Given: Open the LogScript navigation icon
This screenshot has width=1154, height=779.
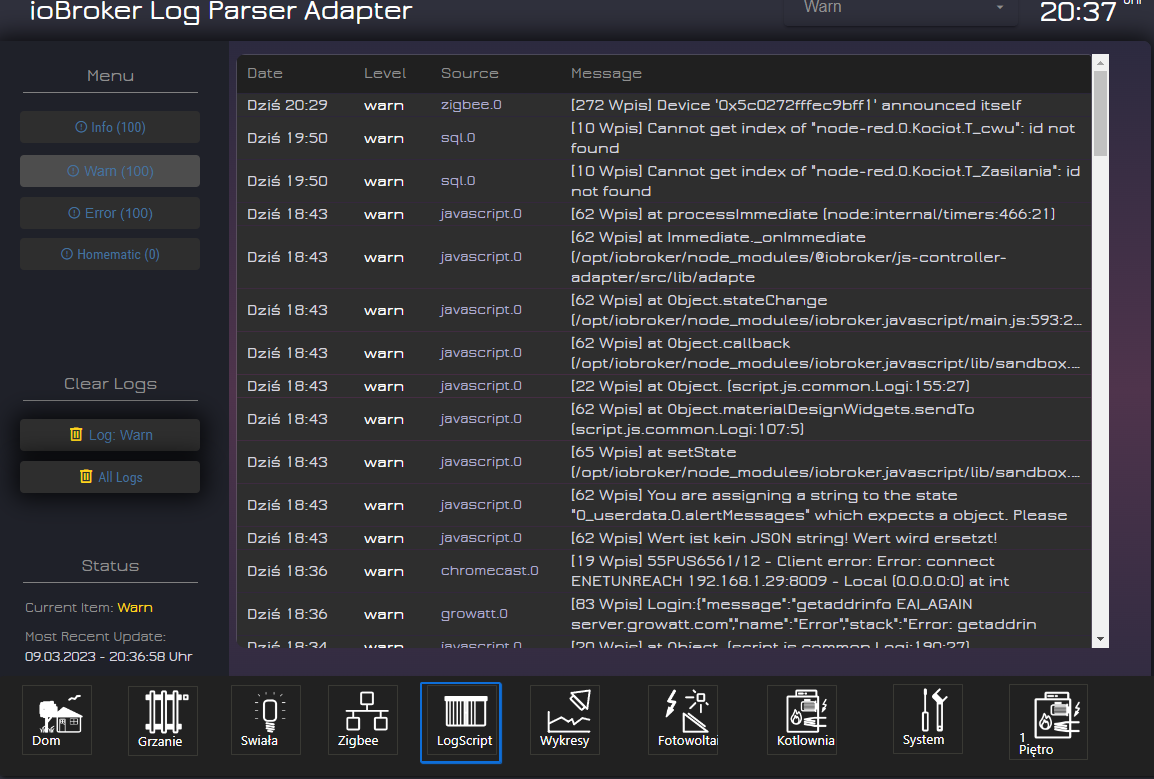Looking at the screenshot, I should click(x=461, y=722).
